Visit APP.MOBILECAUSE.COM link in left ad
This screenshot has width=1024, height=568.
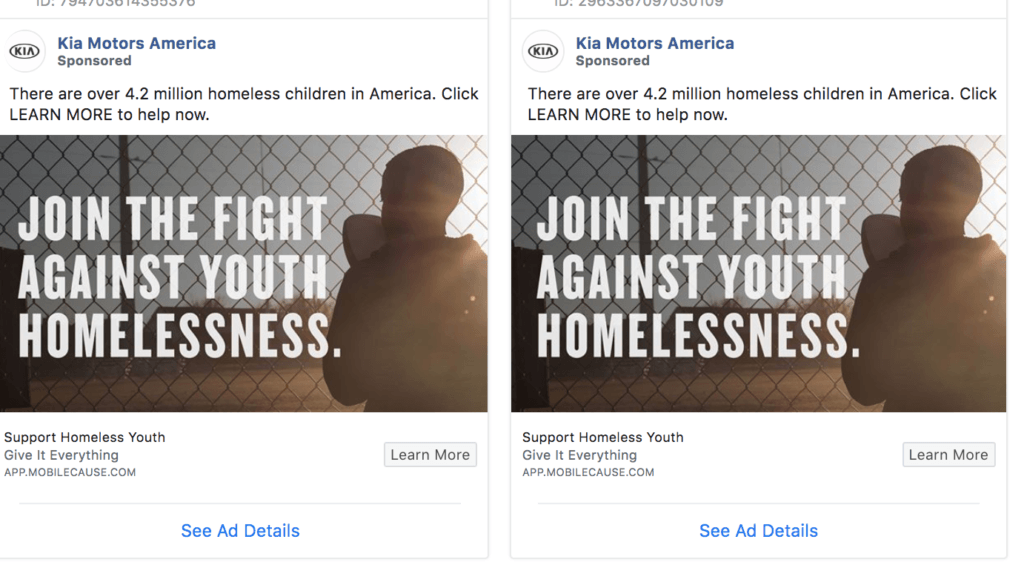coord(70,472)
